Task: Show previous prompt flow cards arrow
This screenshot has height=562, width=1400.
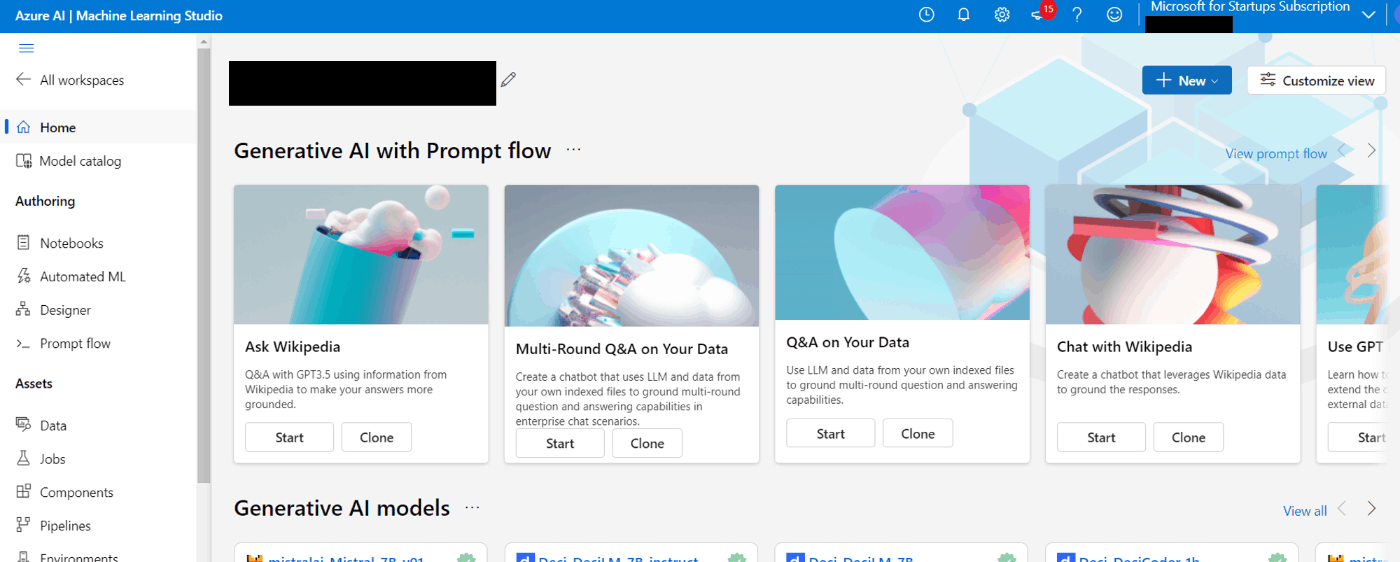Action: click(1343, 151)
